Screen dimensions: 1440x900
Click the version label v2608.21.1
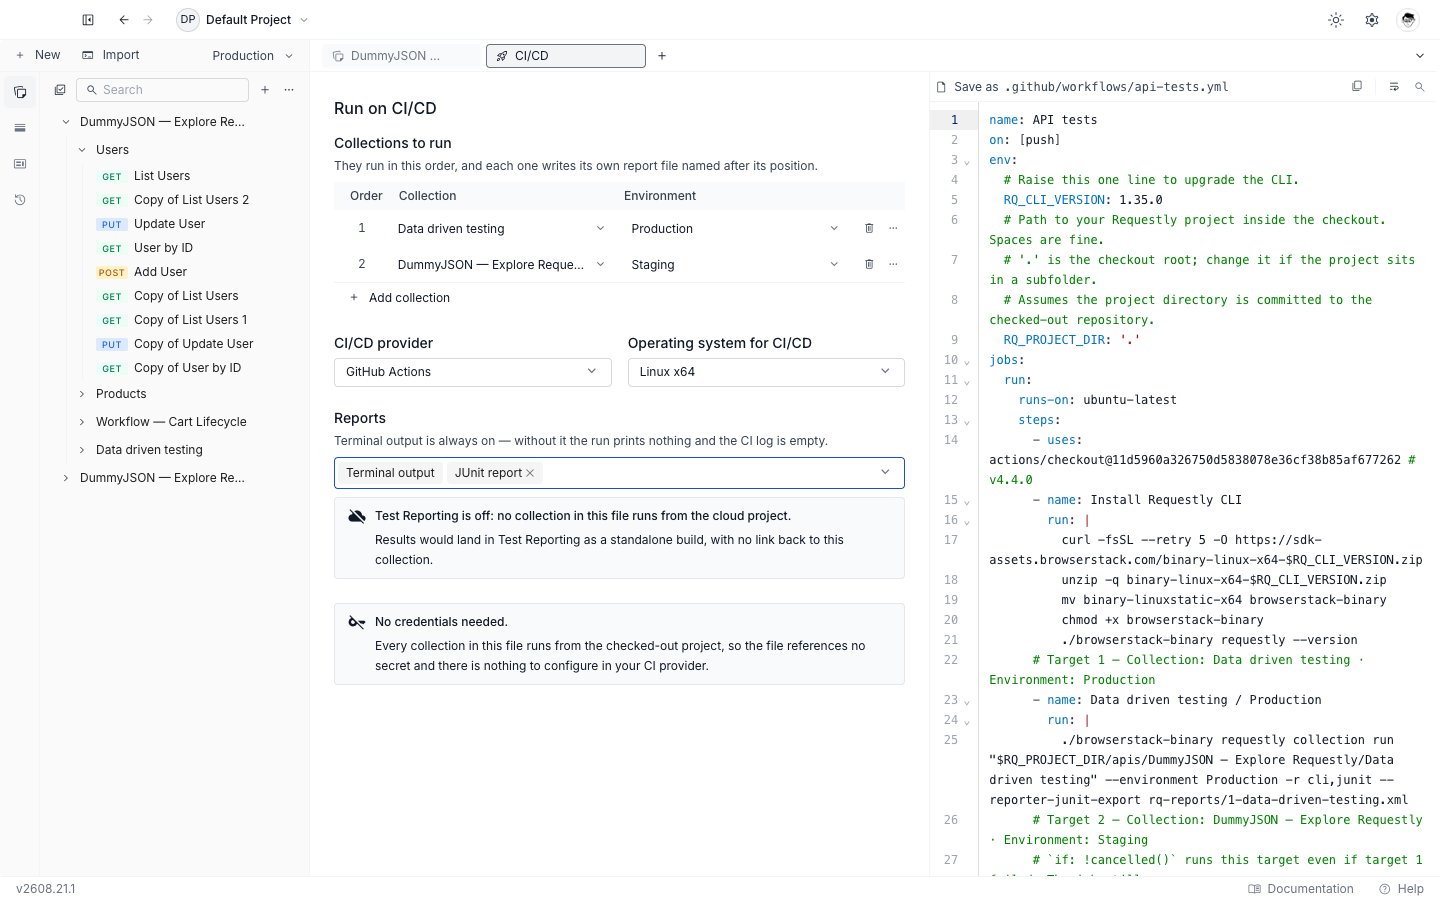[46, 889]
